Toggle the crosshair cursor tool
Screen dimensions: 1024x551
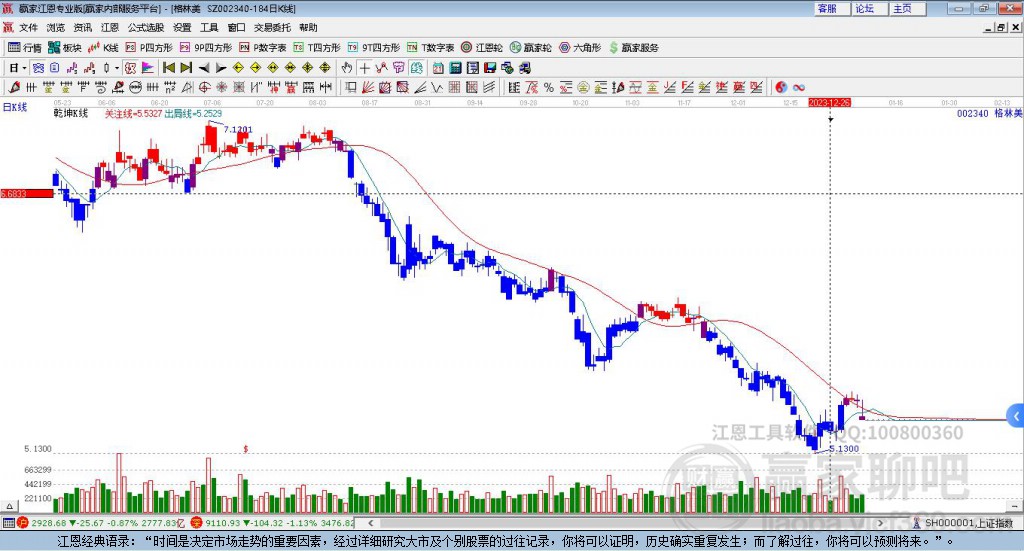364,68
